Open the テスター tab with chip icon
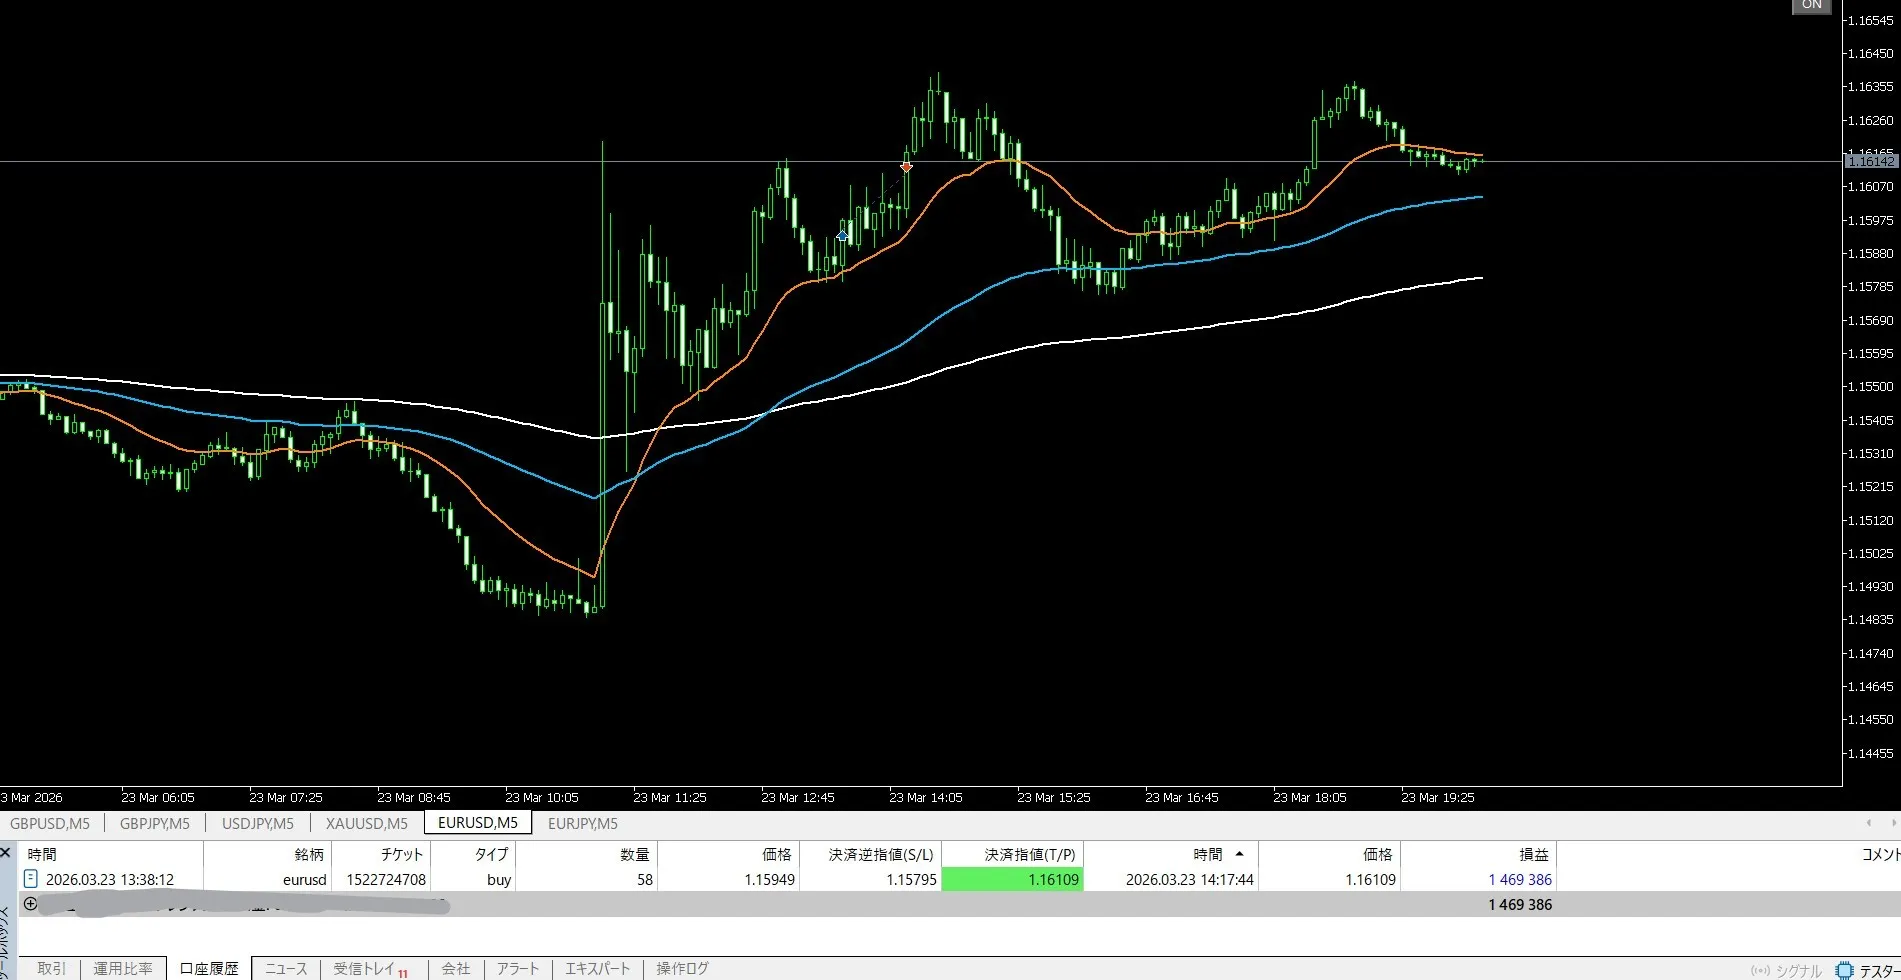 point(1868,970)
